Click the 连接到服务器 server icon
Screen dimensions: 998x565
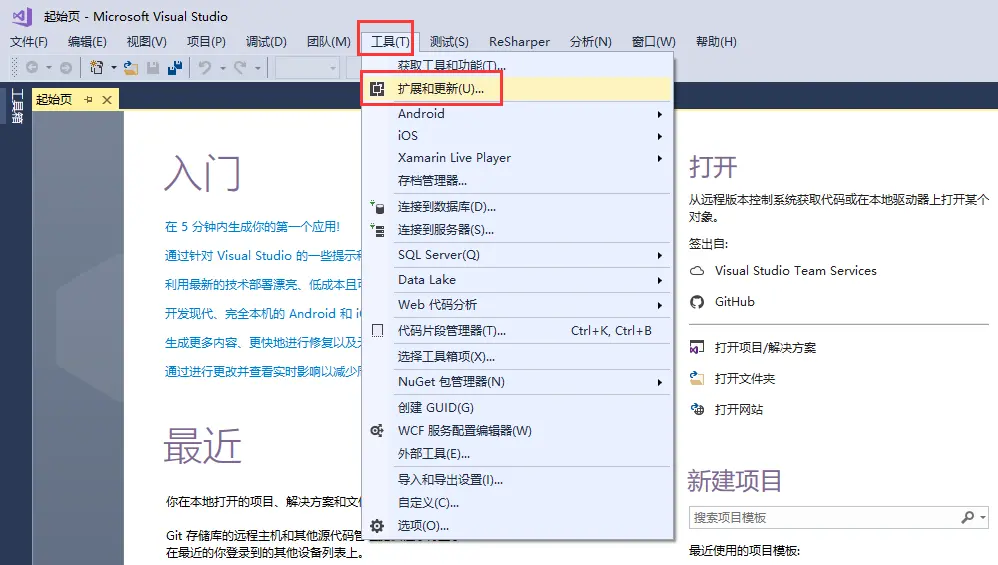coord(377,230)
